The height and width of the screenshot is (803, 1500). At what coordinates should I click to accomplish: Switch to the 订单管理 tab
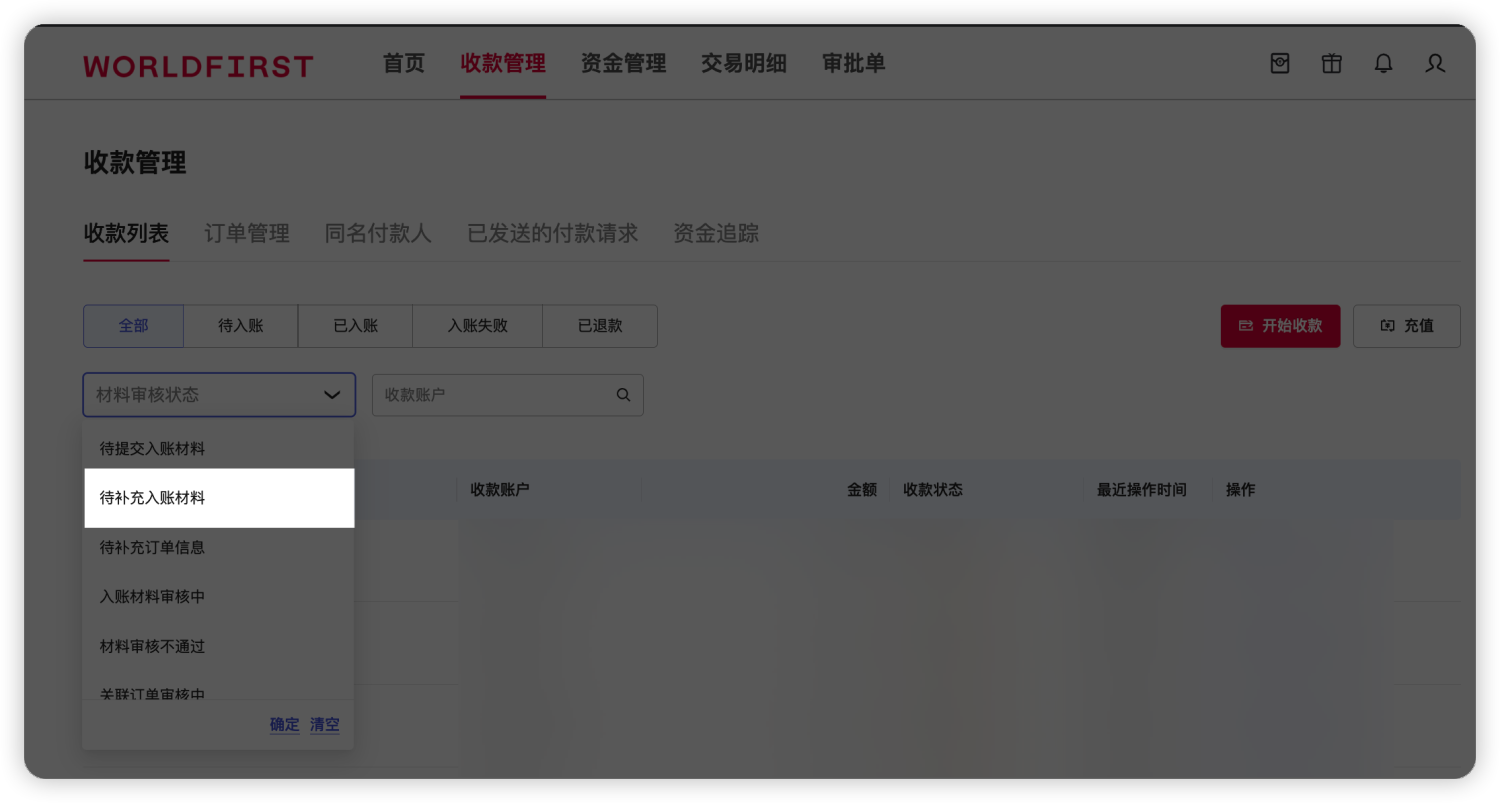pos(247,234)
